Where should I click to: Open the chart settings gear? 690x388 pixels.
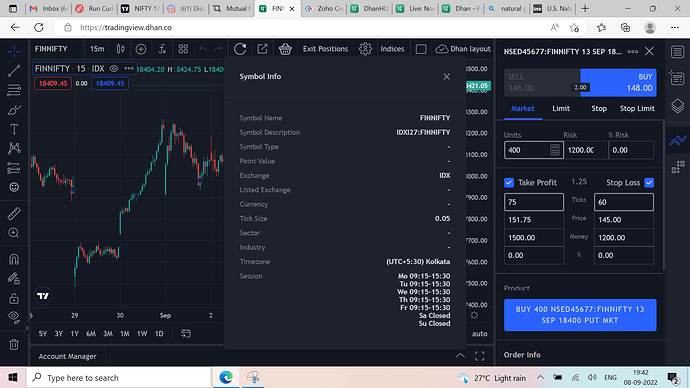365,49
